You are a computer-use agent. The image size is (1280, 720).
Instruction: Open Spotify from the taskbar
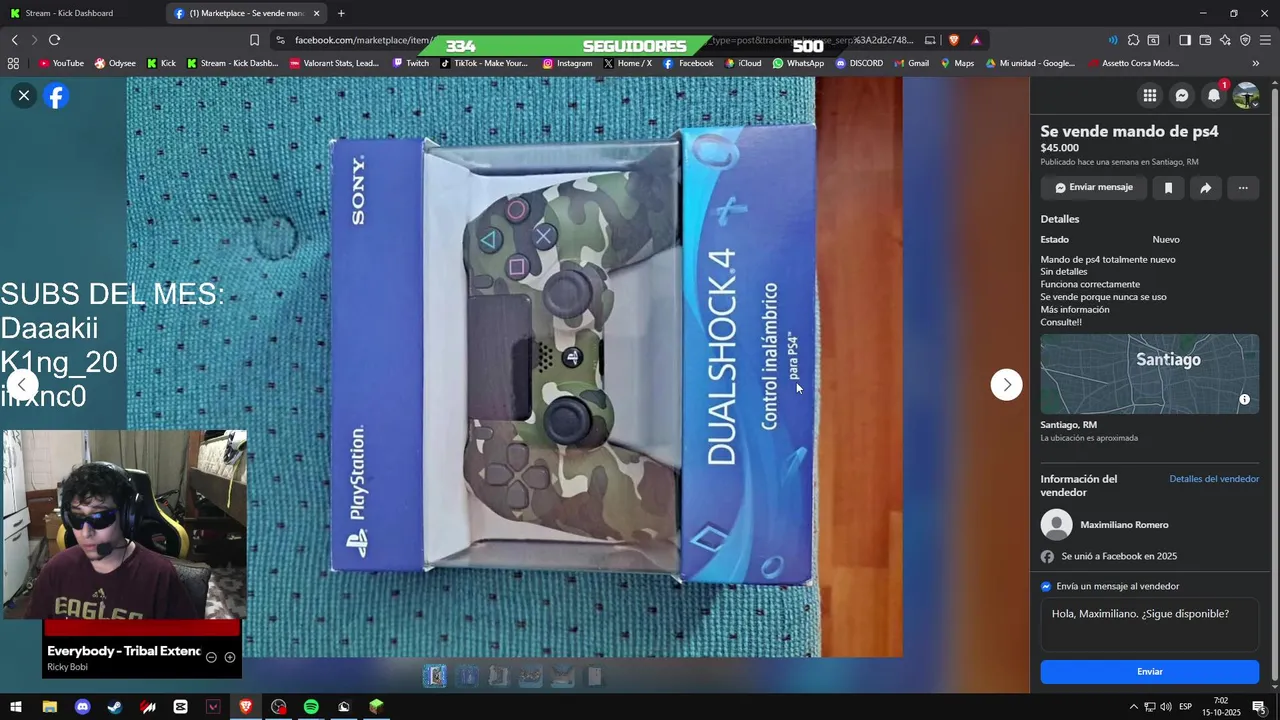(311, 707)
